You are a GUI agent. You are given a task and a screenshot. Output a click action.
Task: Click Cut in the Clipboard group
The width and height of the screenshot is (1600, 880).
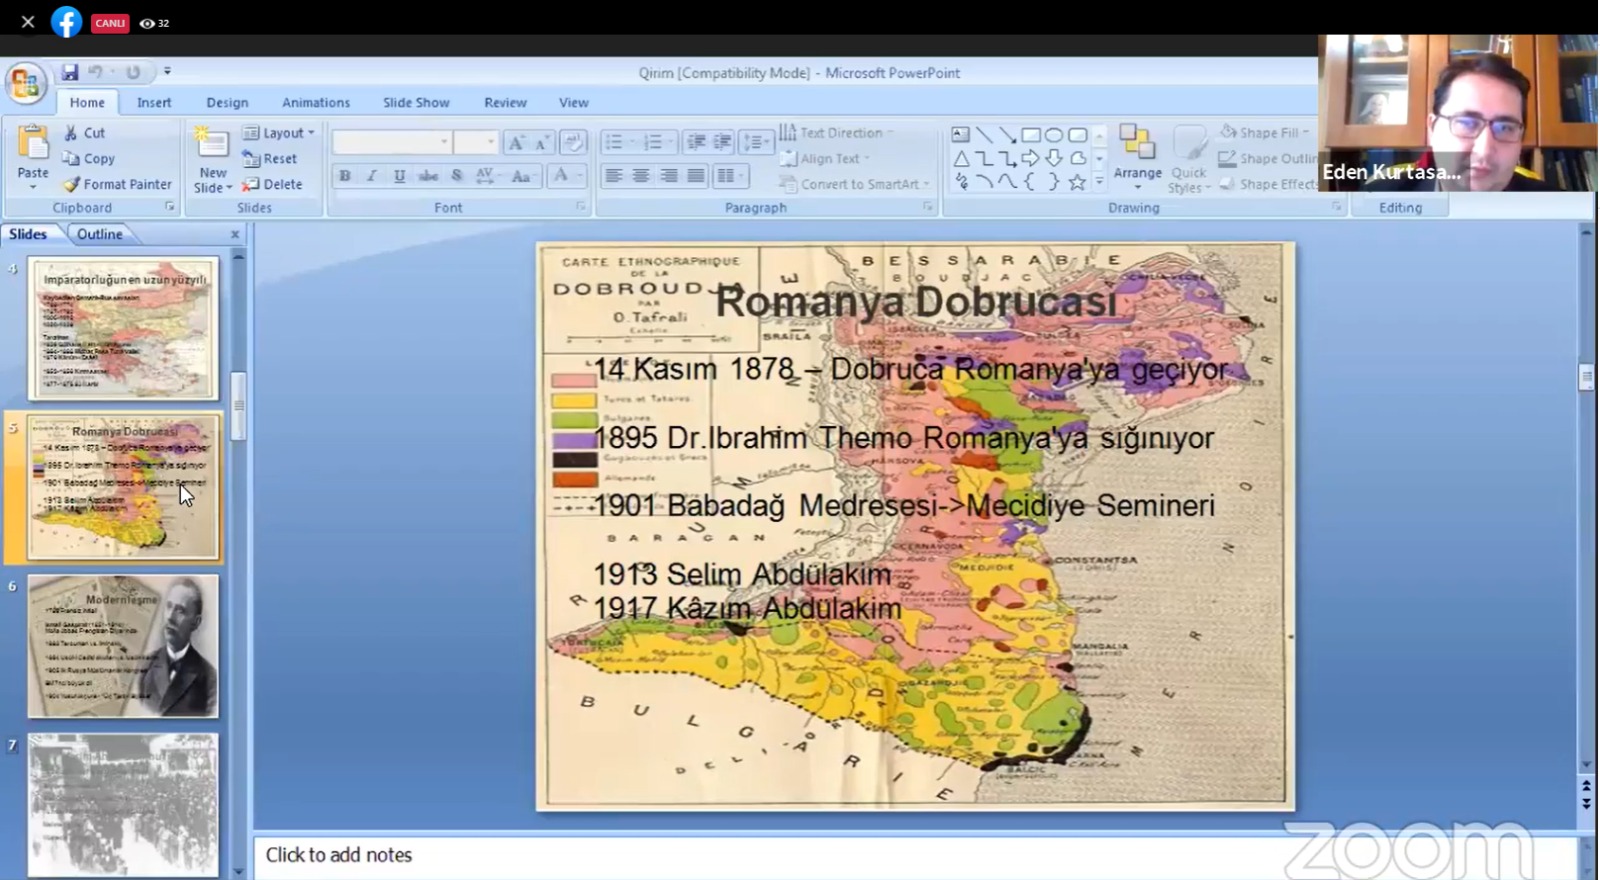coord(85,132)
